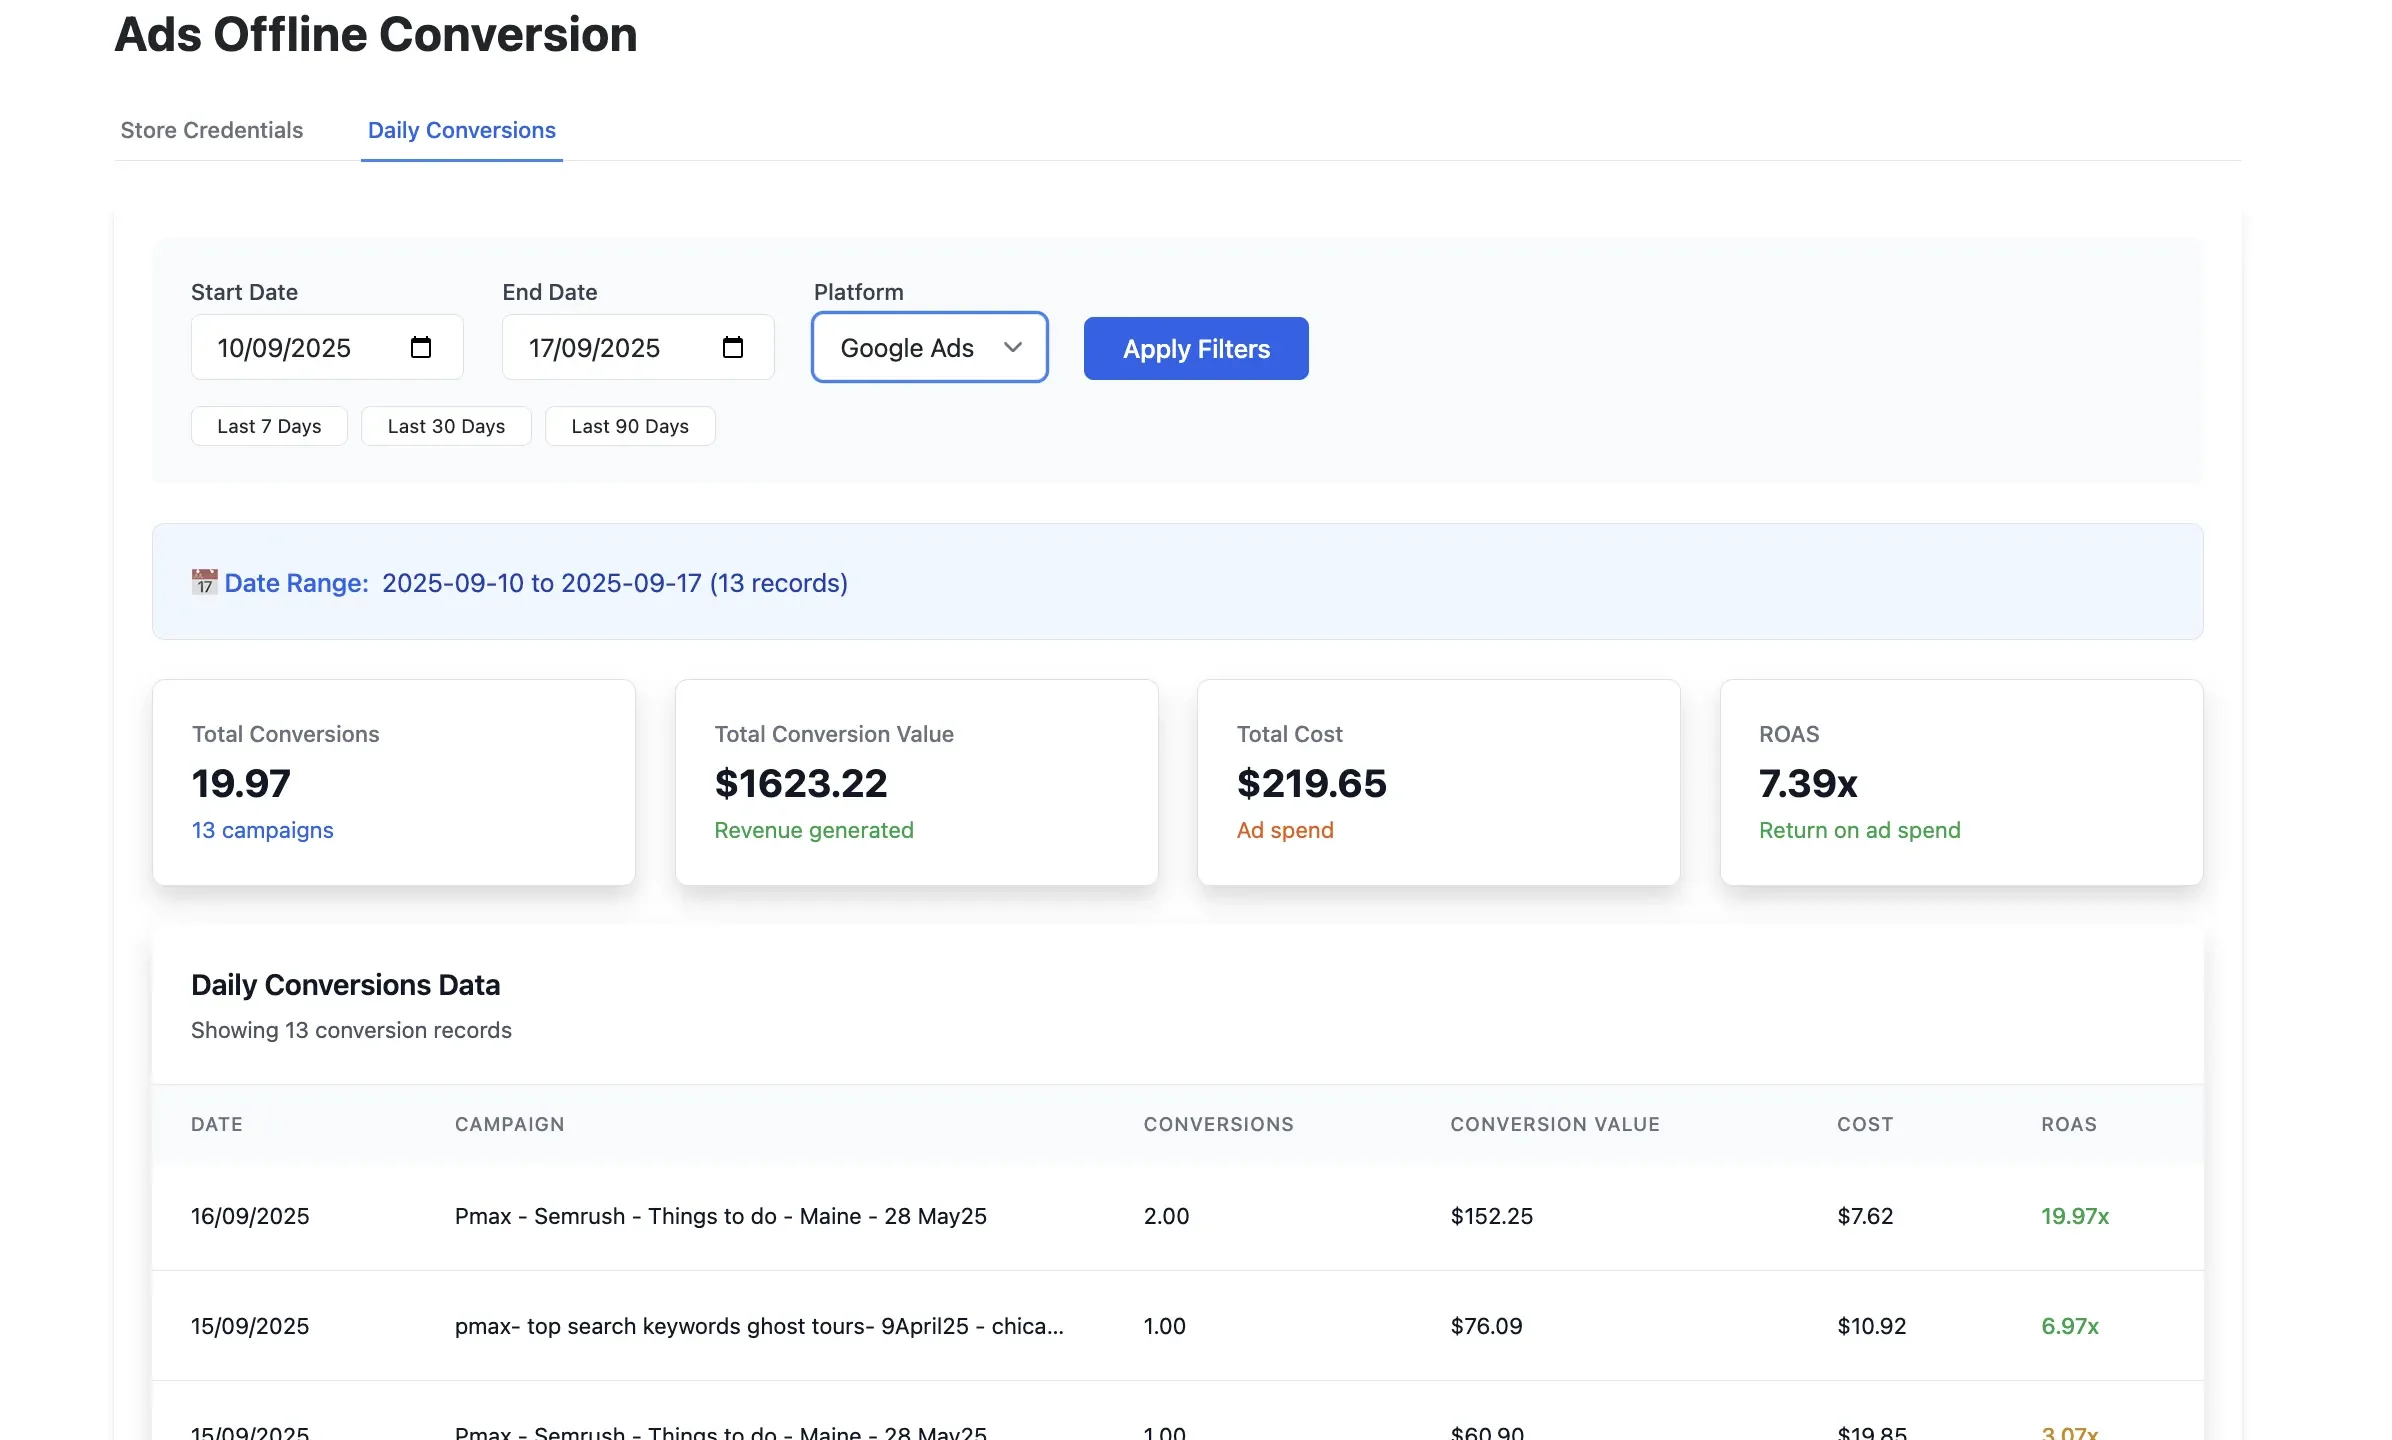Click the Showing 13 conversion records text
This screenshot has height=1440, width=2392.
coord(351,1030)
